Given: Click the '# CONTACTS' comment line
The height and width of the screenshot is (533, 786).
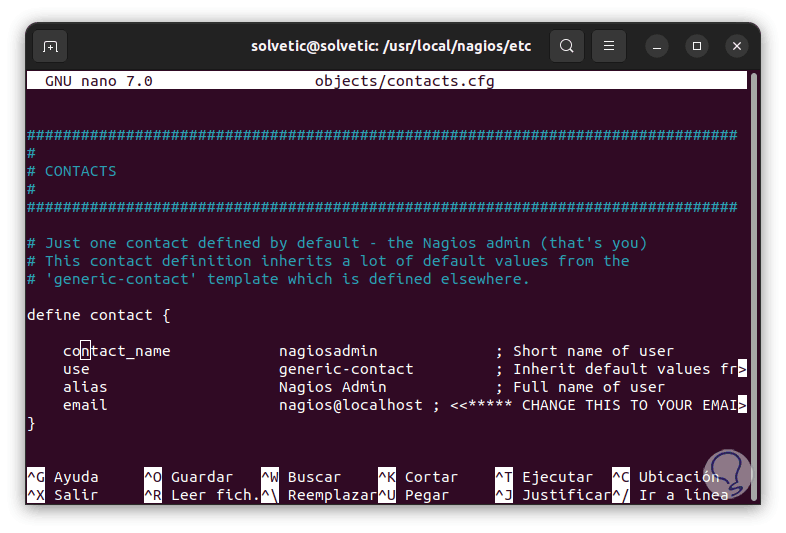Looking at the screenshot, I should 72,171.
